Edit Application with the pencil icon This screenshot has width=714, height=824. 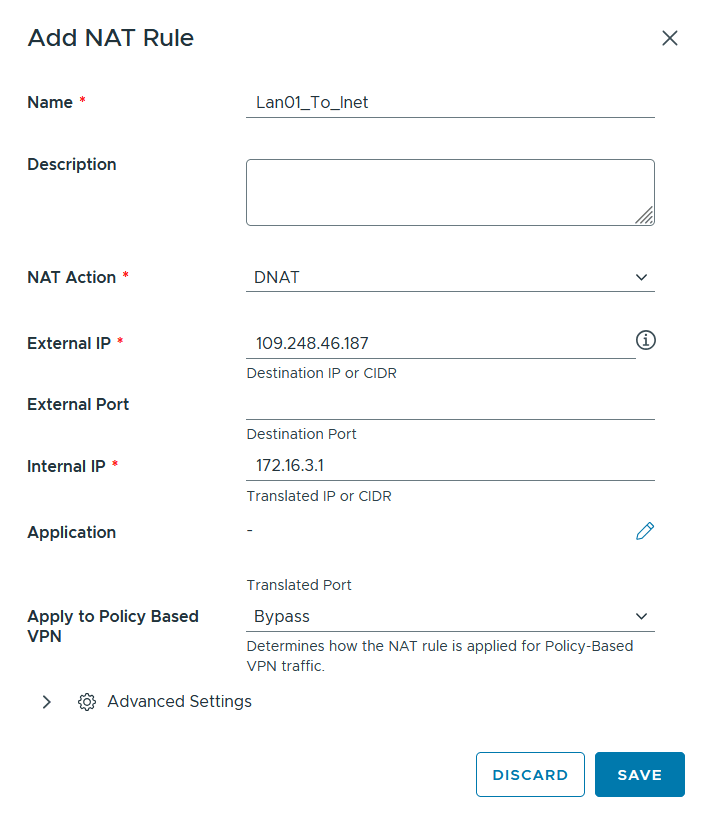[645, 531]
